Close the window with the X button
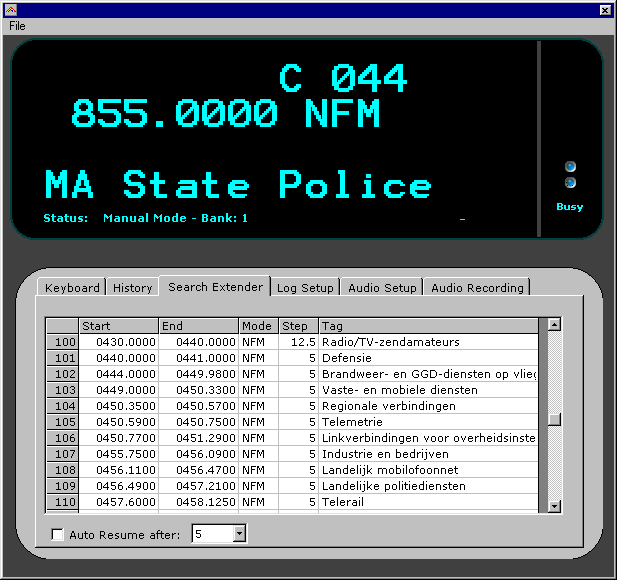The width and height of the screenshot is (617, 580). pyautogui.click(x=605, y=10)
